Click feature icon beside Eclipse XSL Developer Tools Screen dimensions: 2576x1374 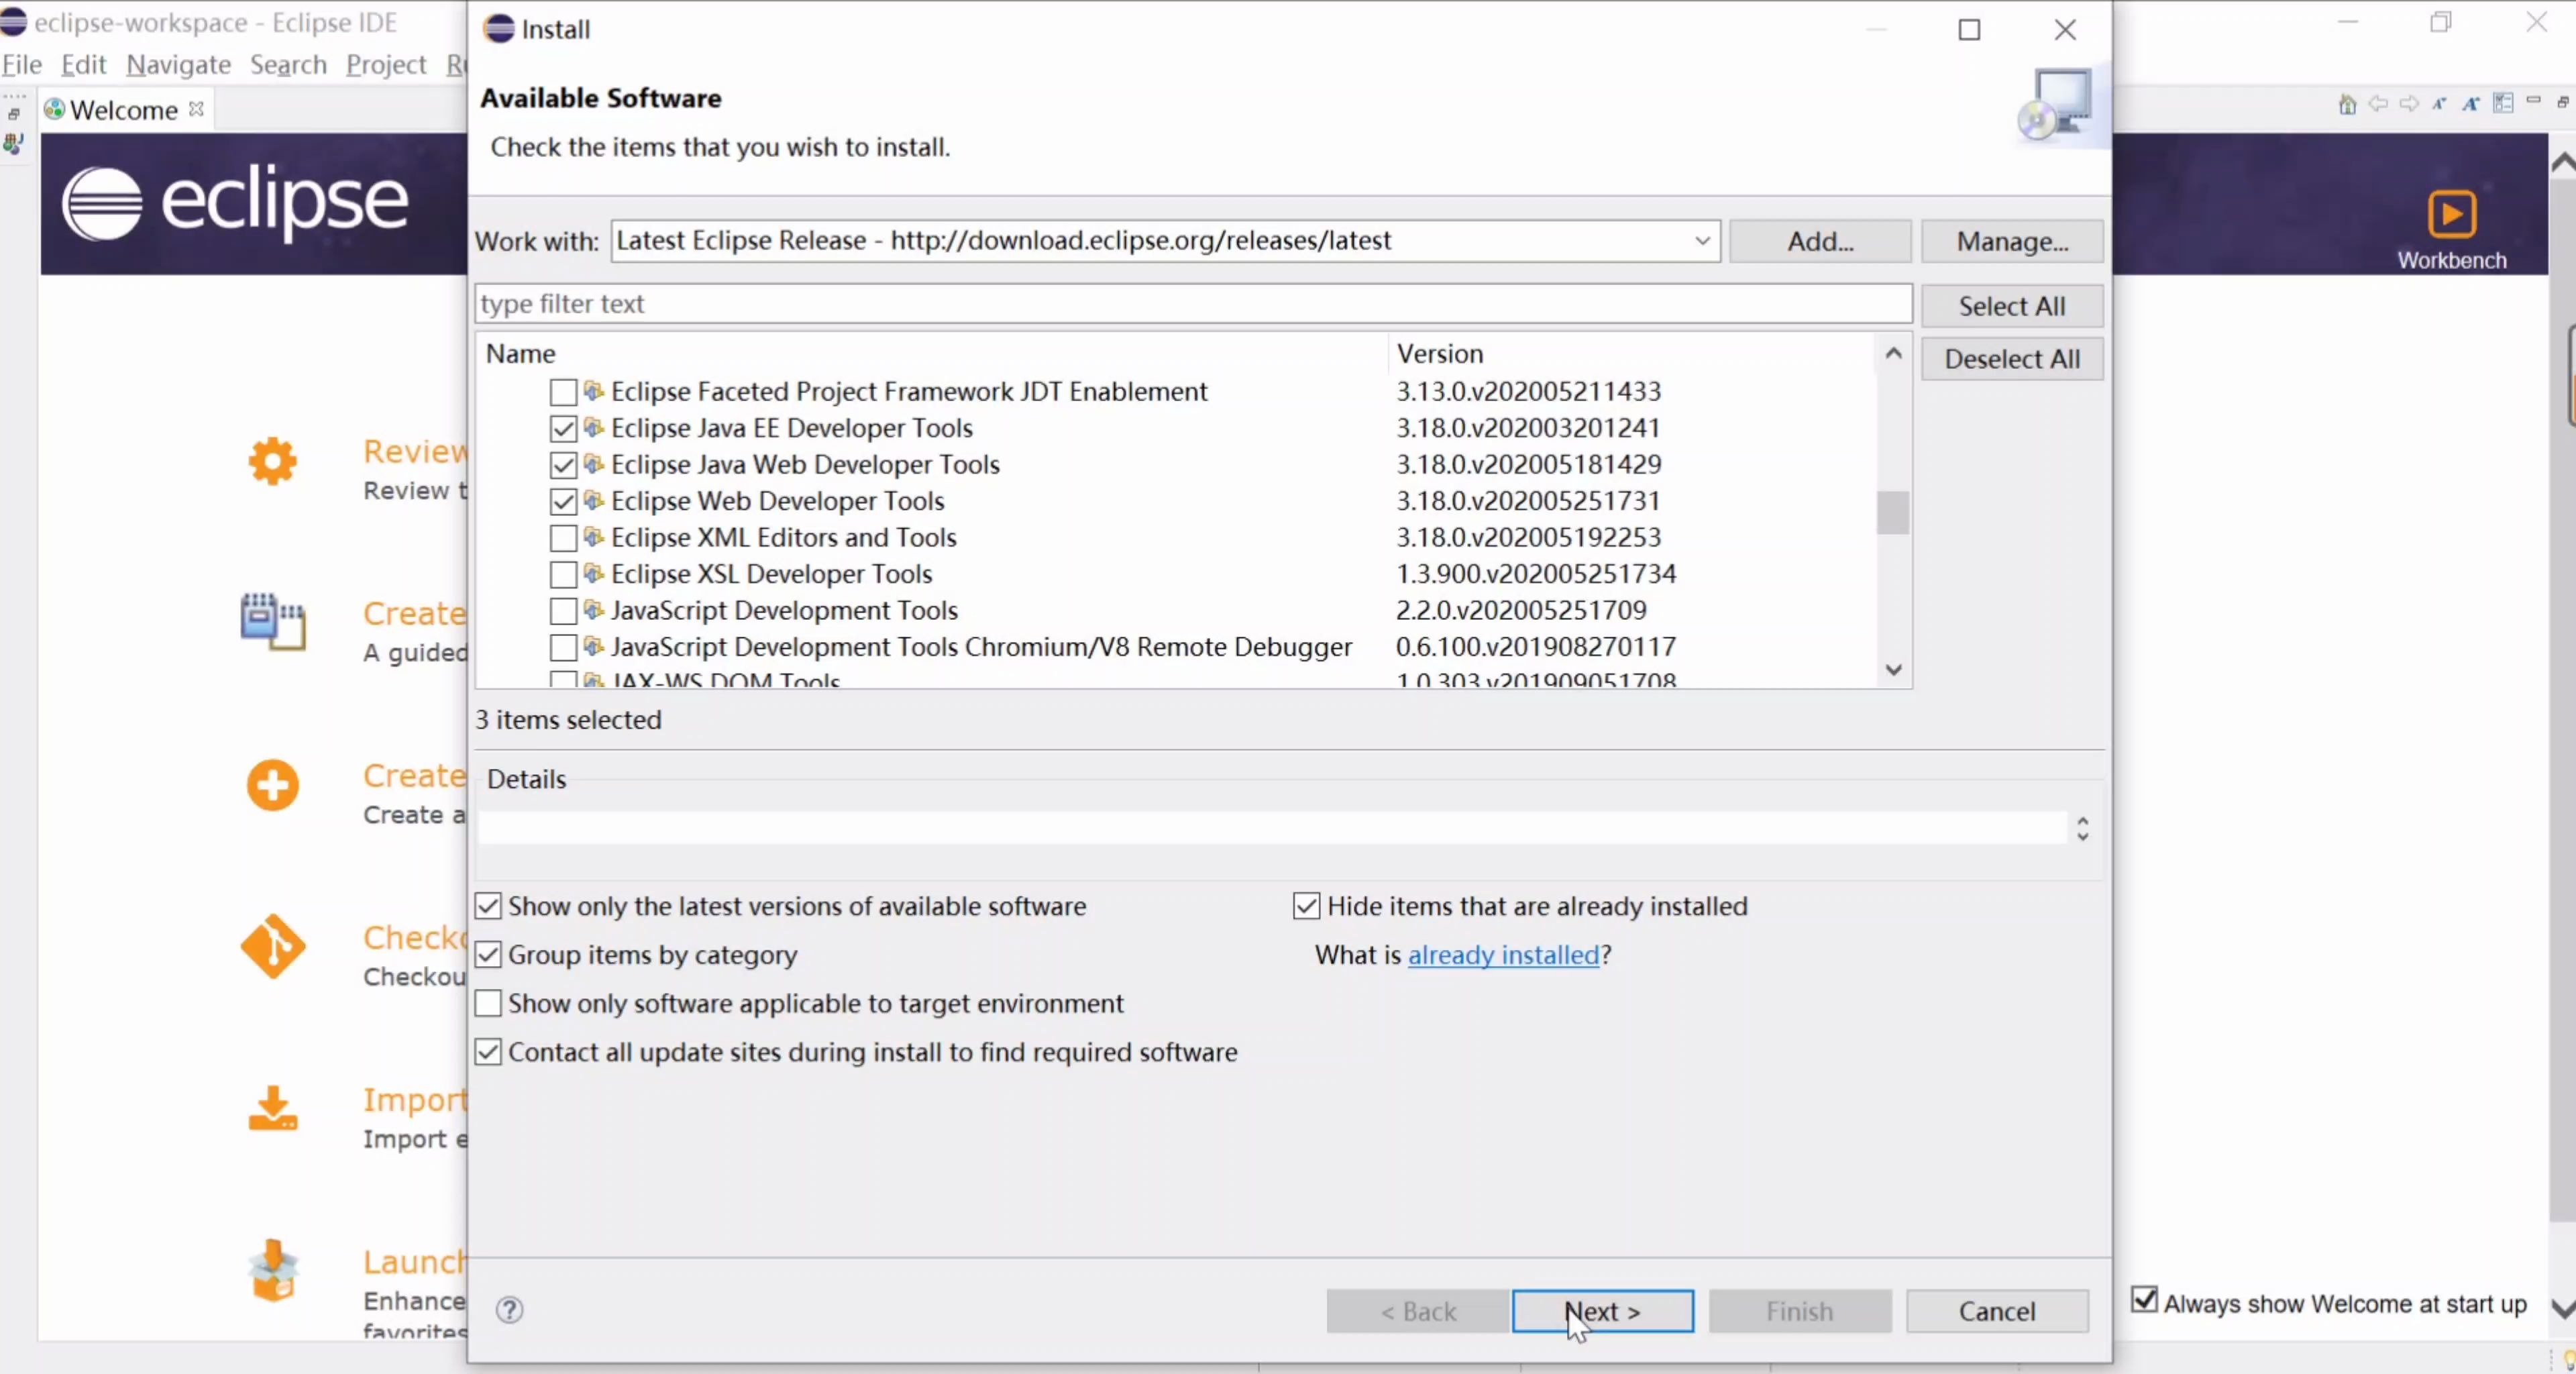coord(594,574)
